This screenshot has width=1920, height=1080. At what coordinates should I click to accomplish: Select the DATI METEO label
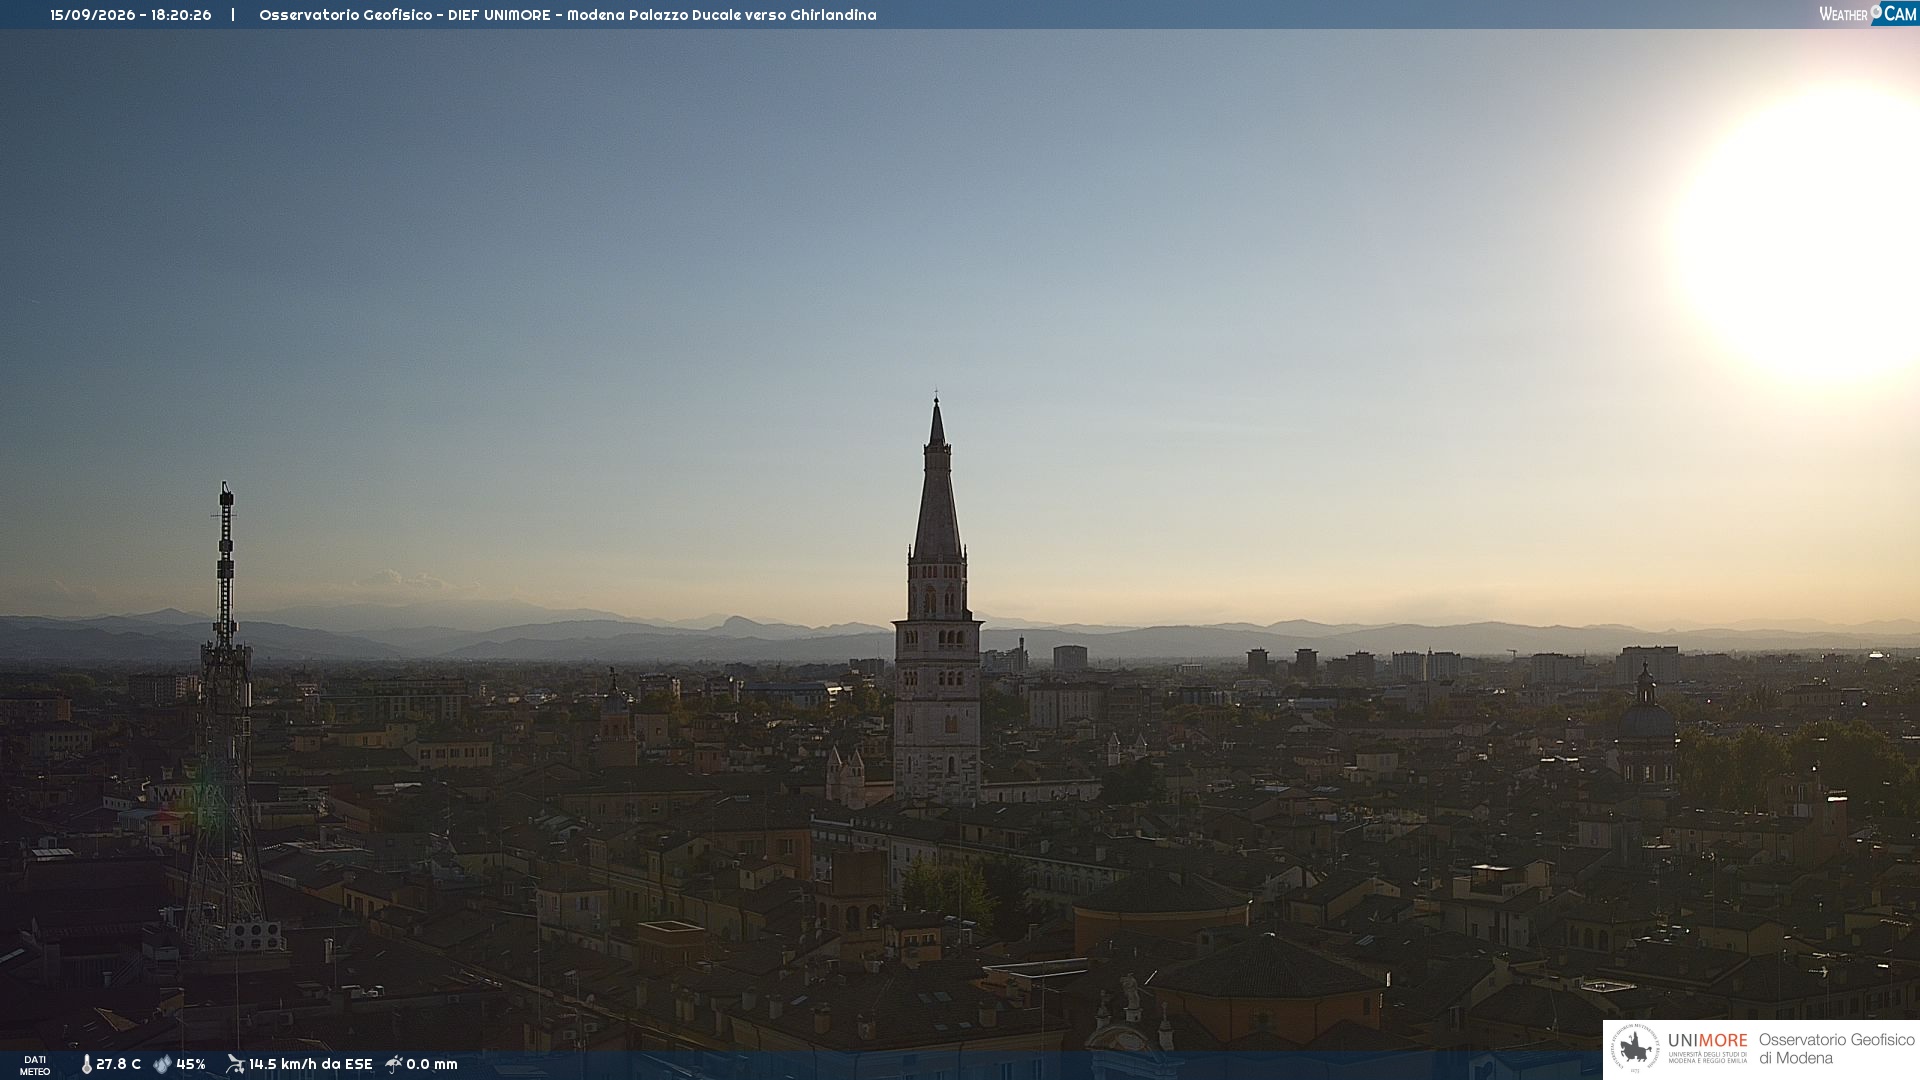[35, 1065]
